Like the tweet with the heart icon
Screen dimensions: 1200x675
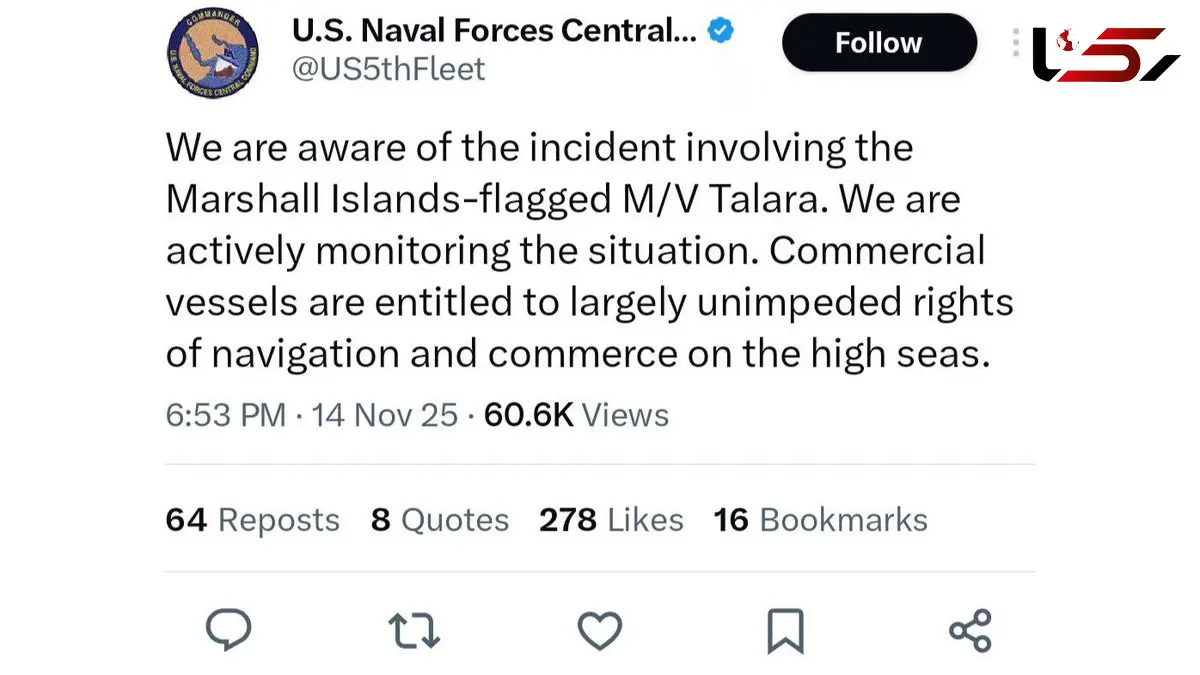pos(600,631)
